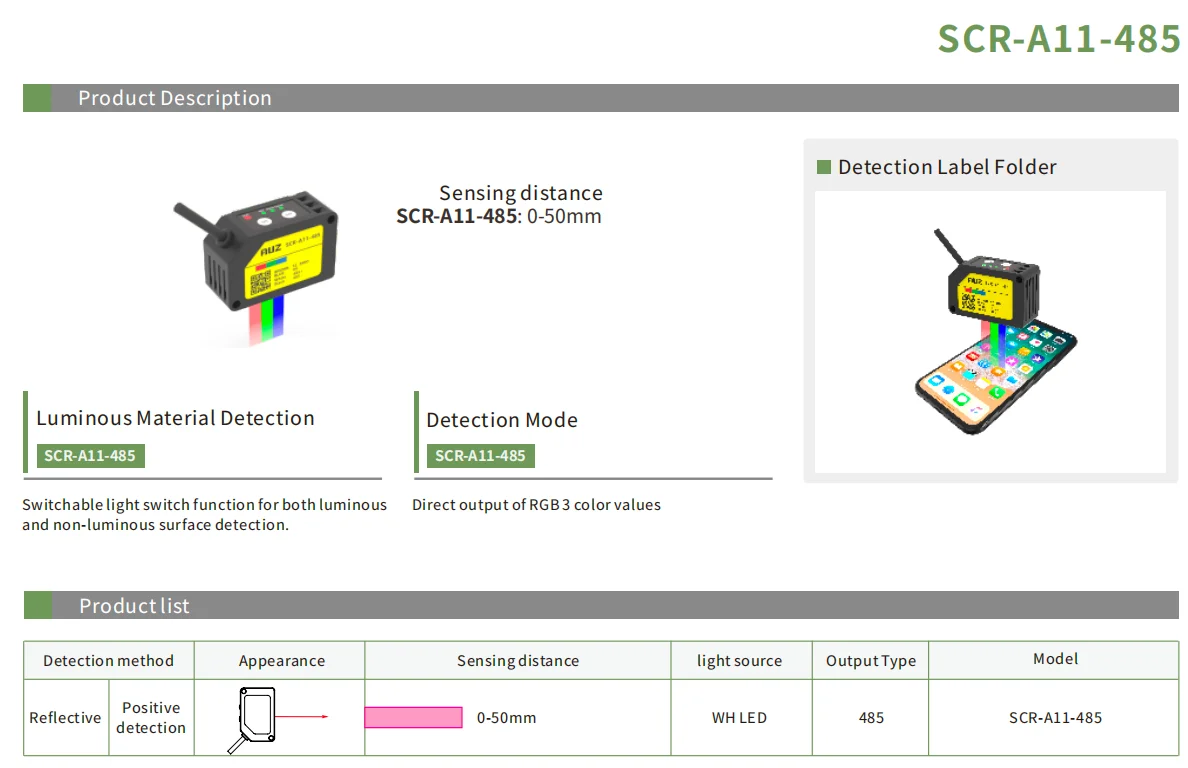Select the '485' output type cell
Viewport: 1188px width, 768px height.
871,717
